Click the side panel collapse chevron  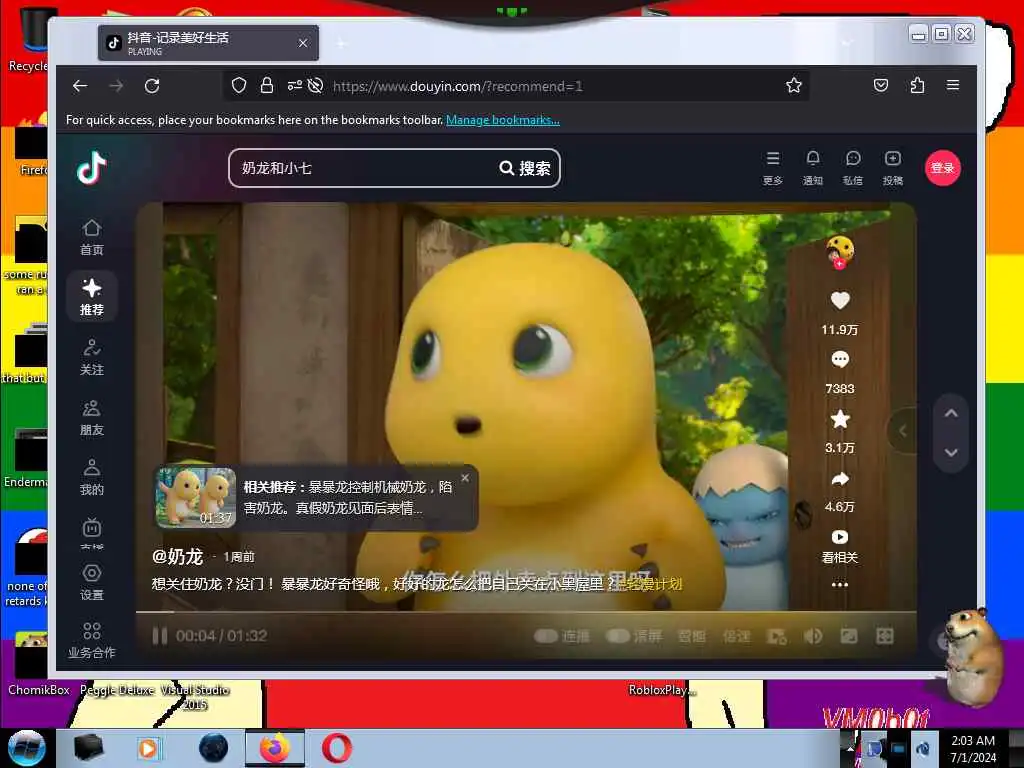(903, 431)
